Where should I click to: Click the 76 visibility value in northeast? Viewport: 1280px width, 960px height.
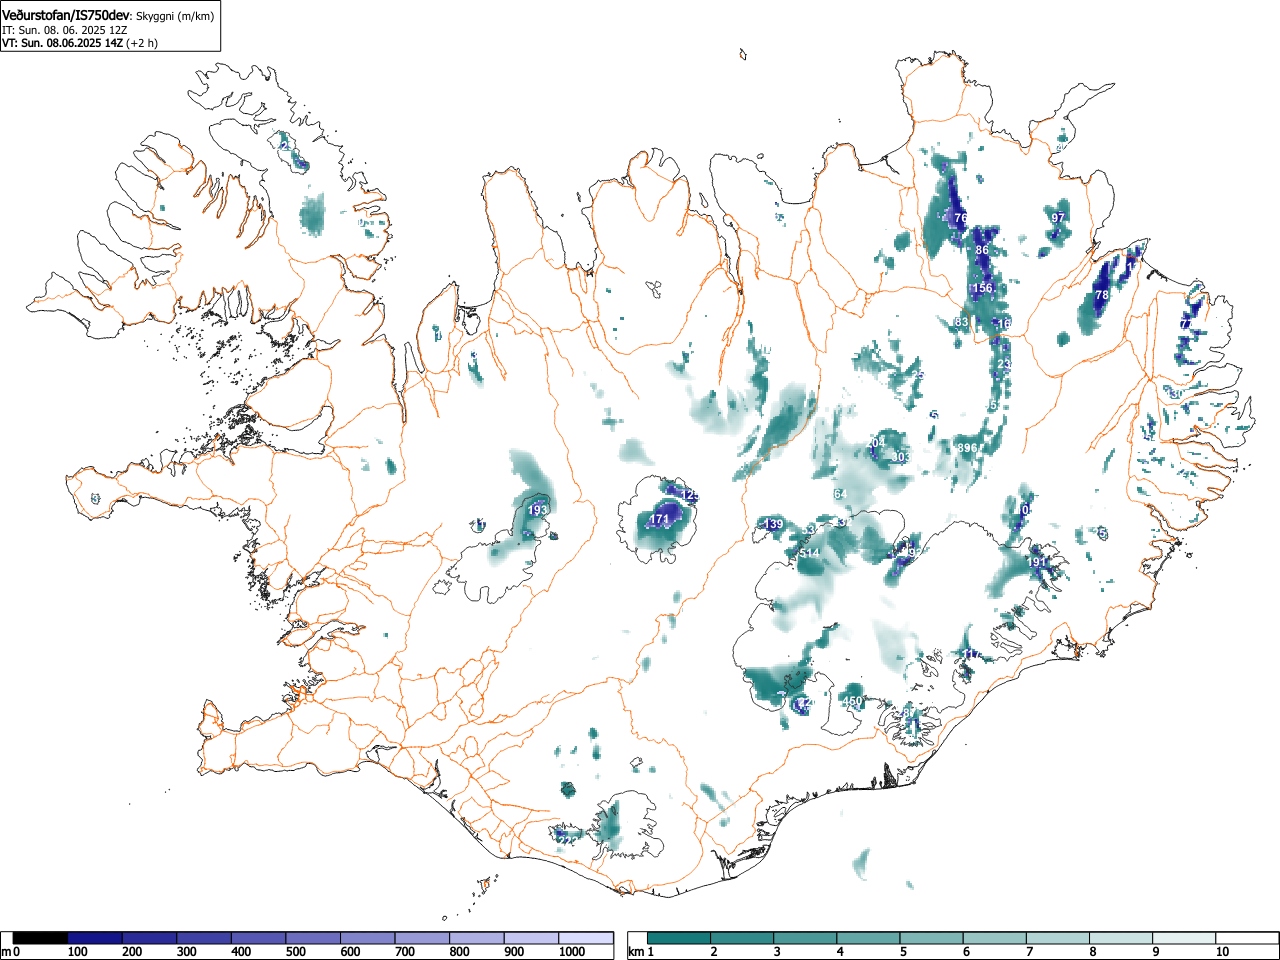point(961,217)
